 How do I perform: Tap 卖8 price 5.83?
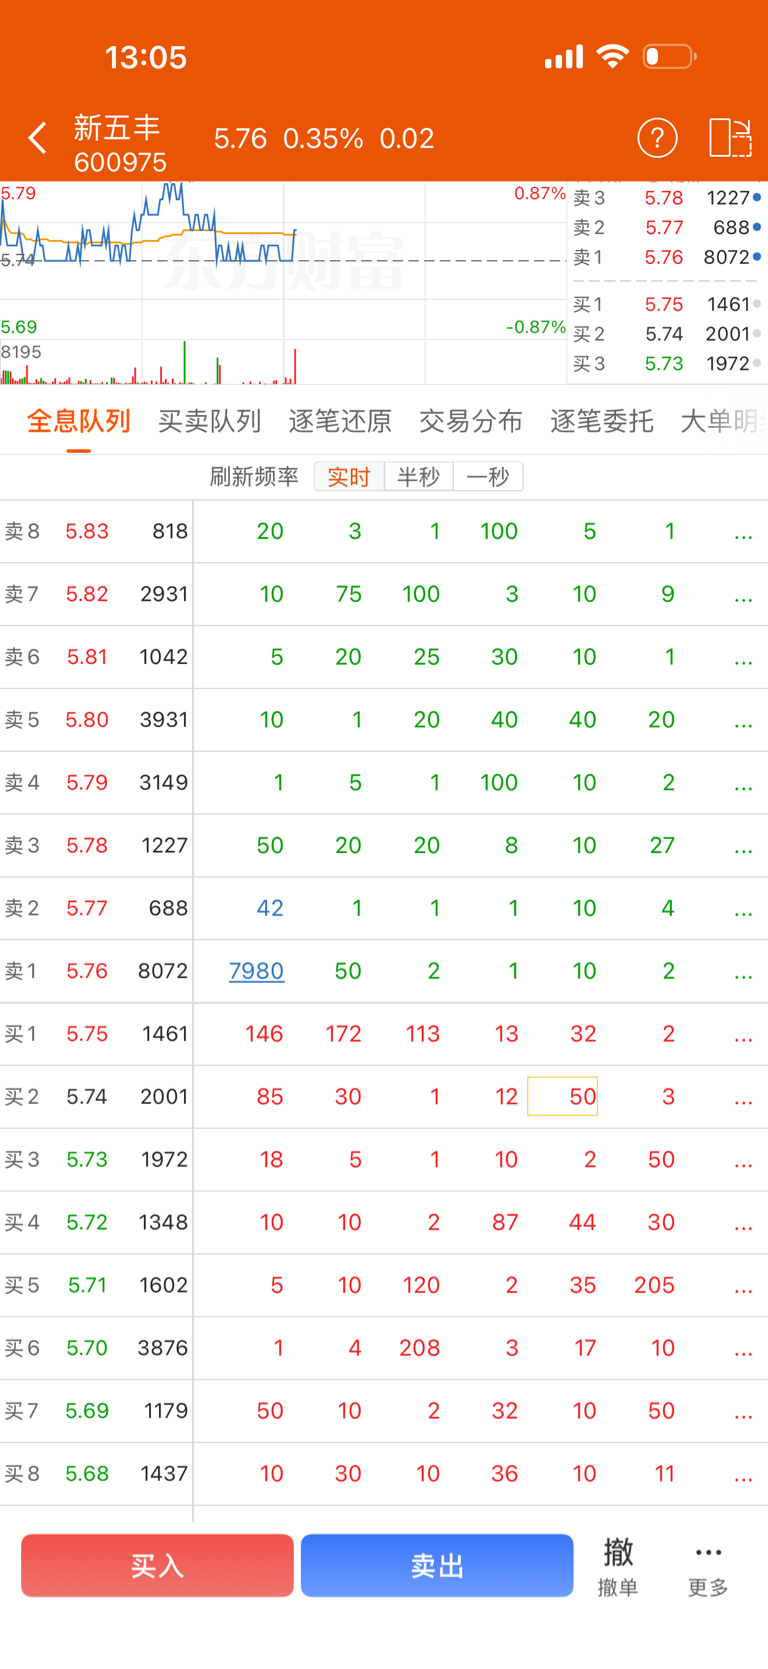(87, 531)
